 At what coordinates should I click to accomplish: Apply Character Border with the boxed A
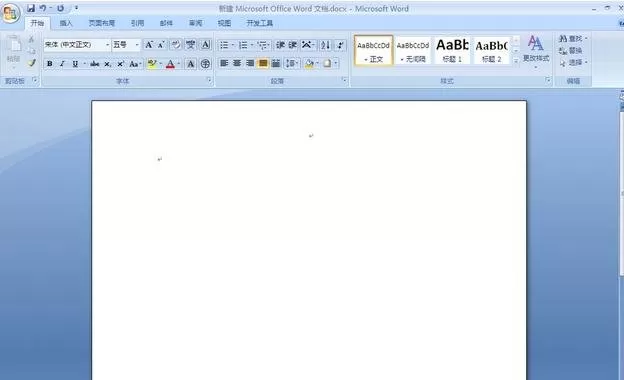pyautogui.click(x=205, y=45)
